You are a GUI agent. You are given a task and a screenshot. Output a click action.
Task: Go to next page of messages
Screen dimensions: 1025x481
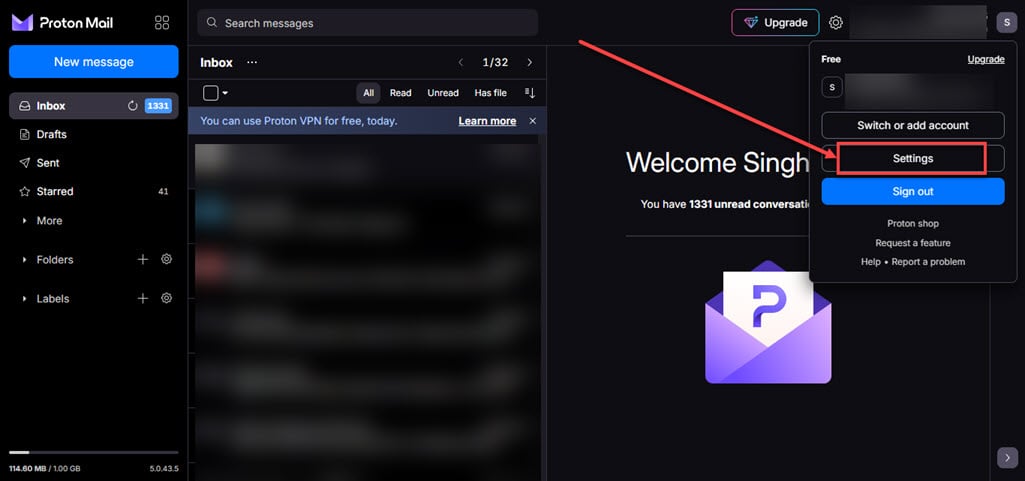tap(529, 63)
